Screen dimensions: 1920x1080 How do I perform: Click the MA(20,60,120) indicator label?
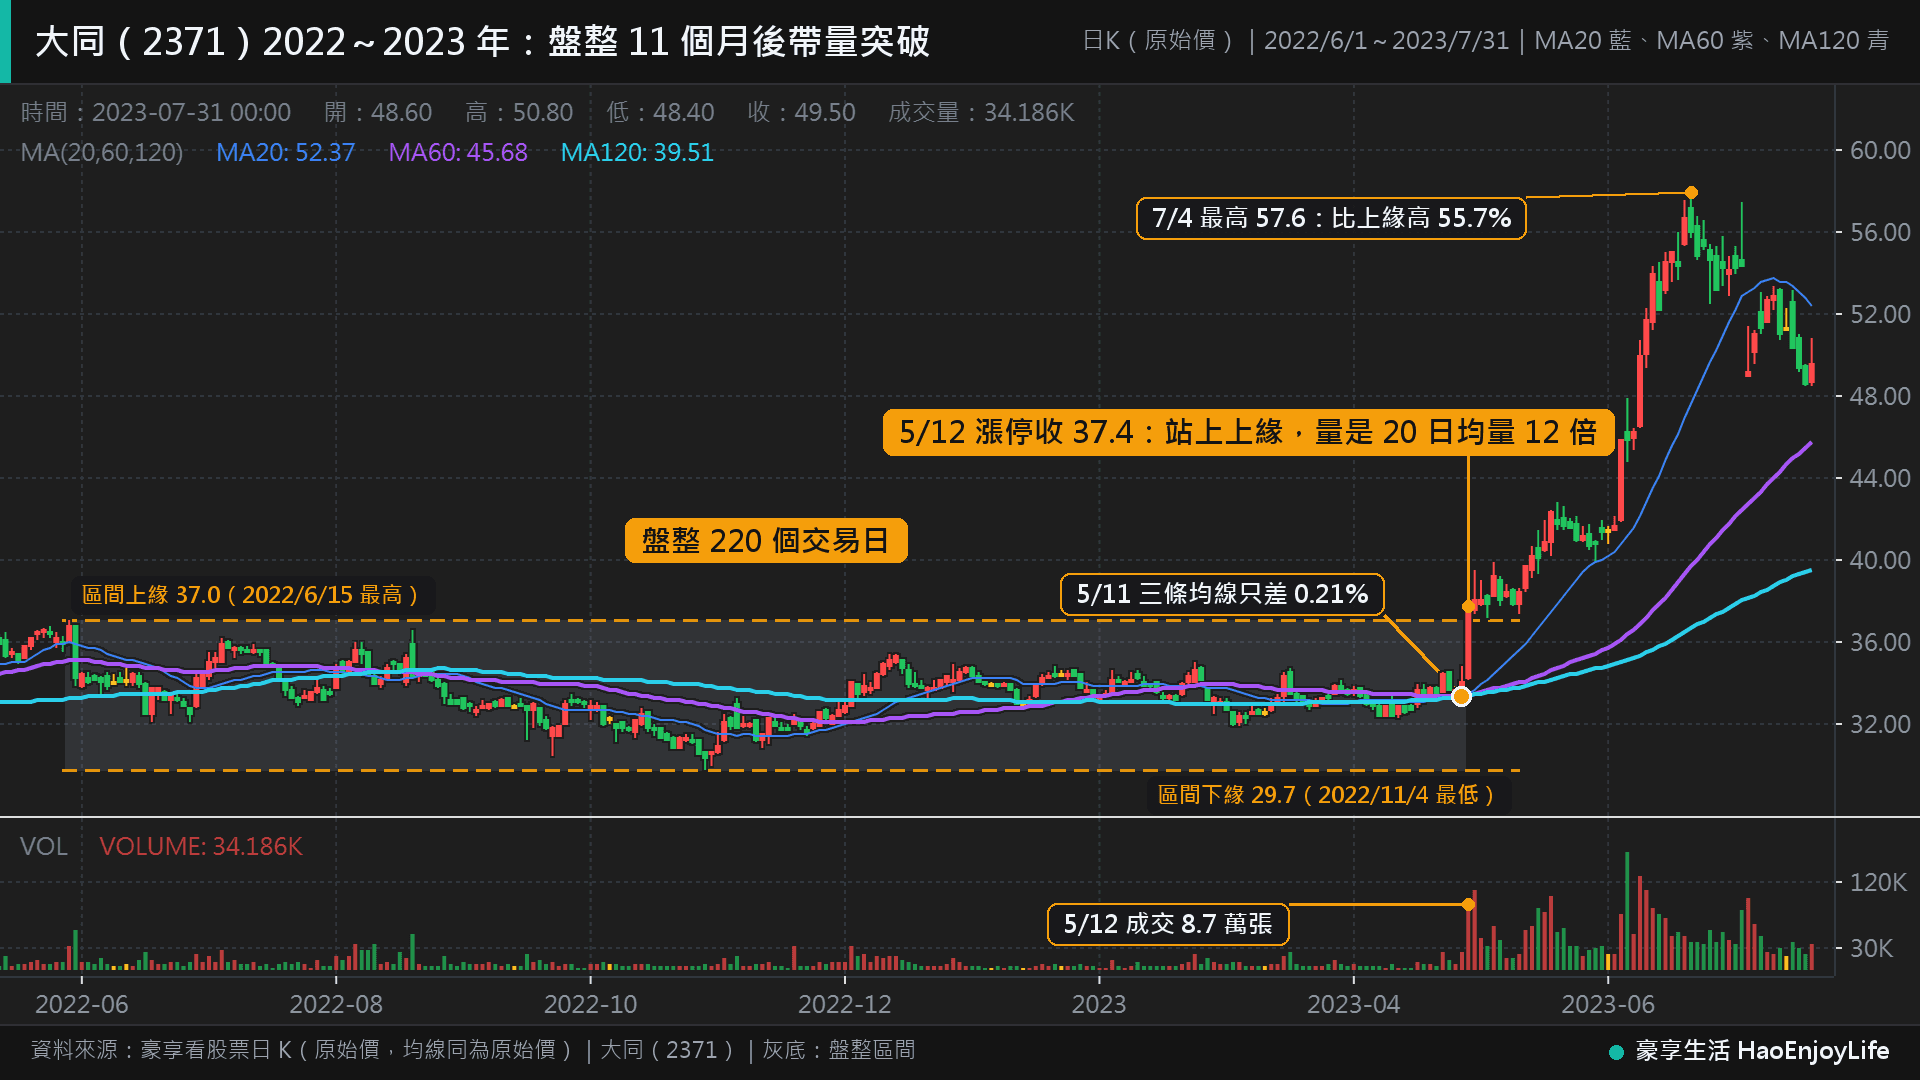pos(102,153)
